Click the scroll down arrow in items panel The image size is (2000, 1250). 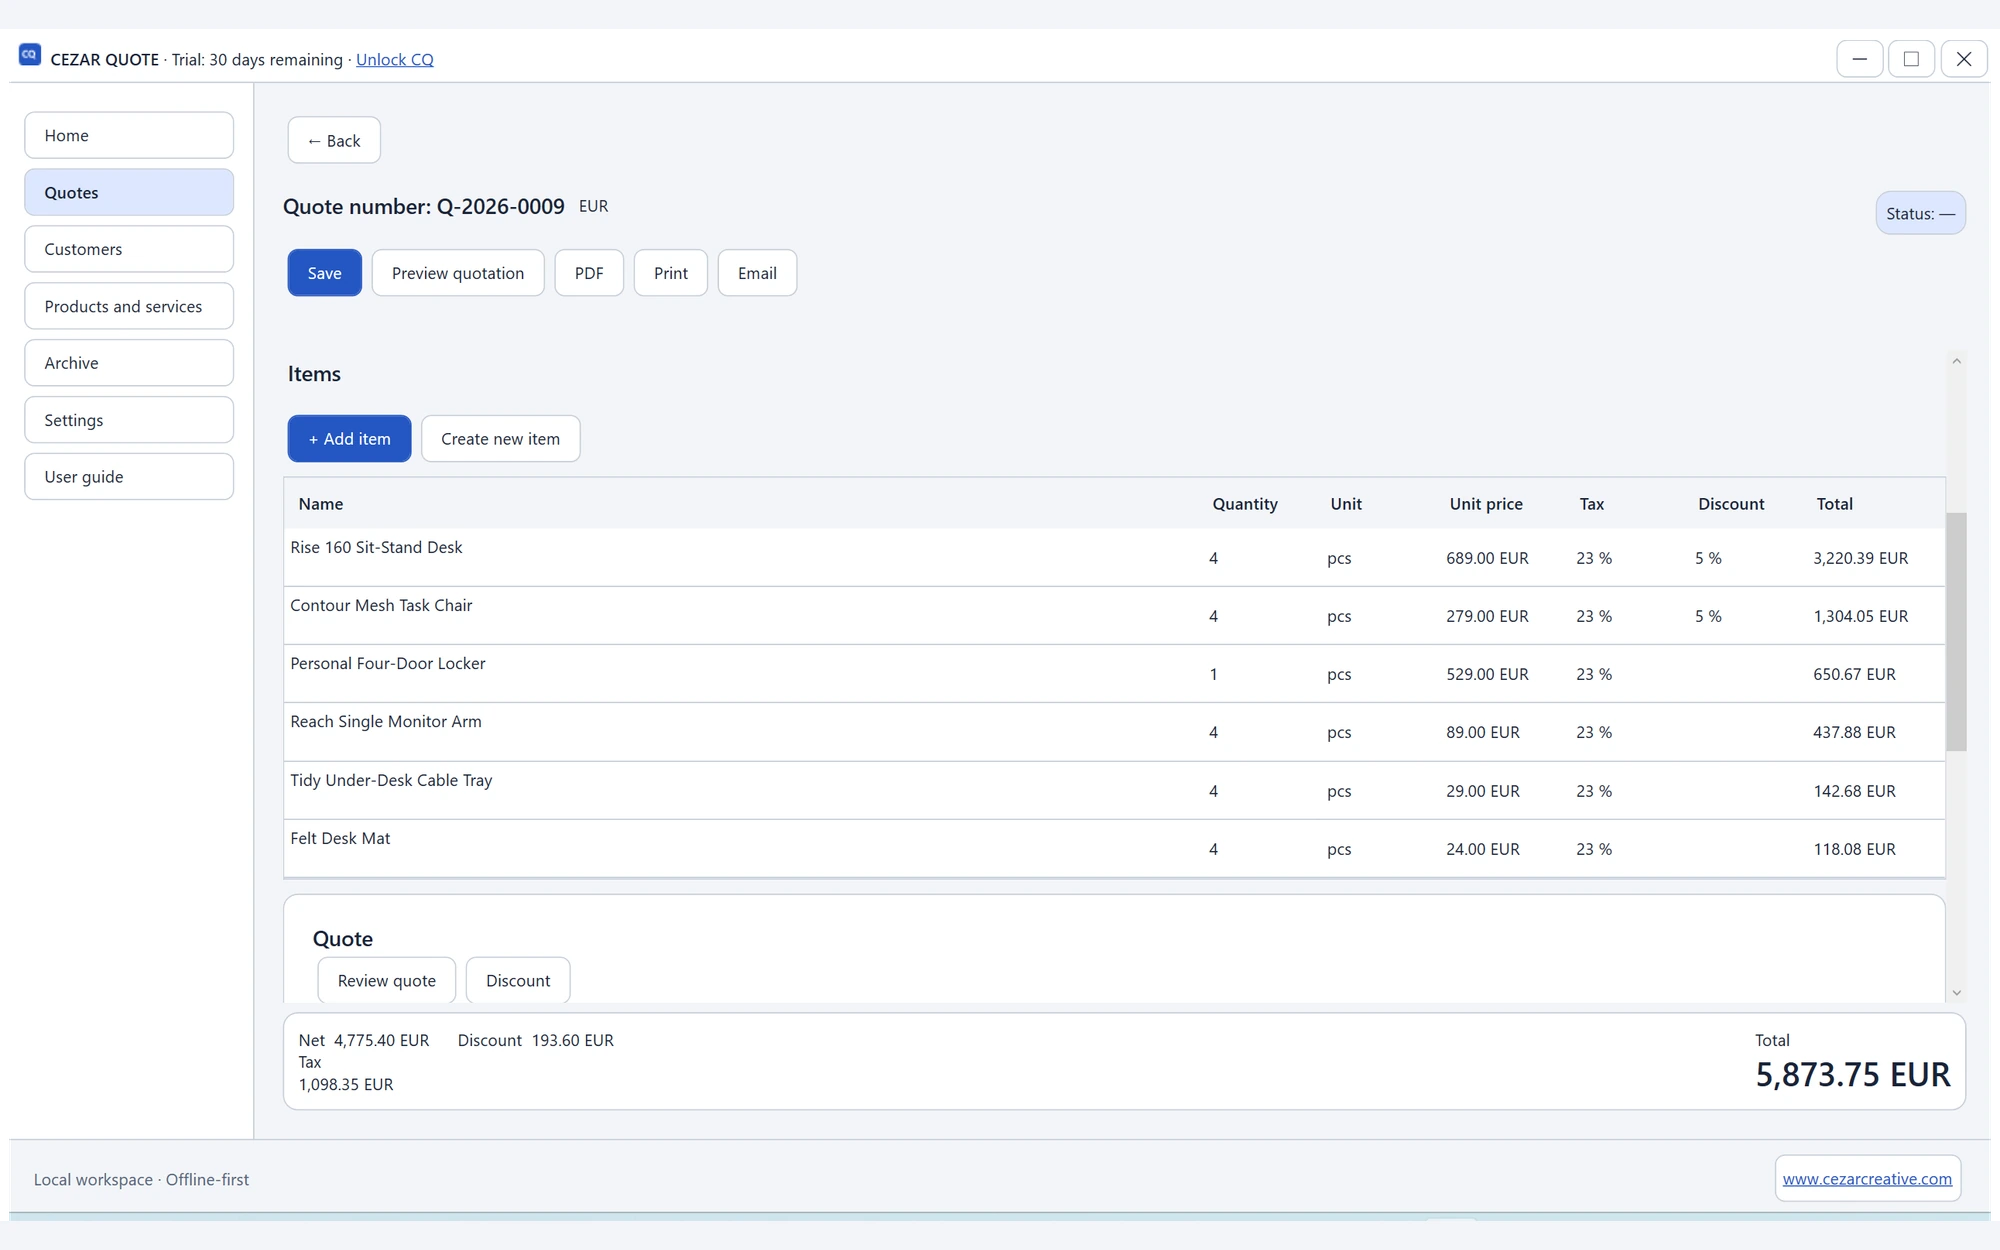tap(1956, 993)
